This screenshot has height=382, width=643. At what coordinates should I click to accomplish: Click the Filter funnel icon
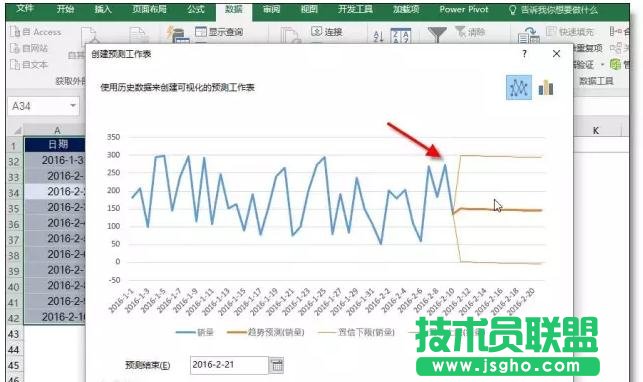[x=437, y=34]
